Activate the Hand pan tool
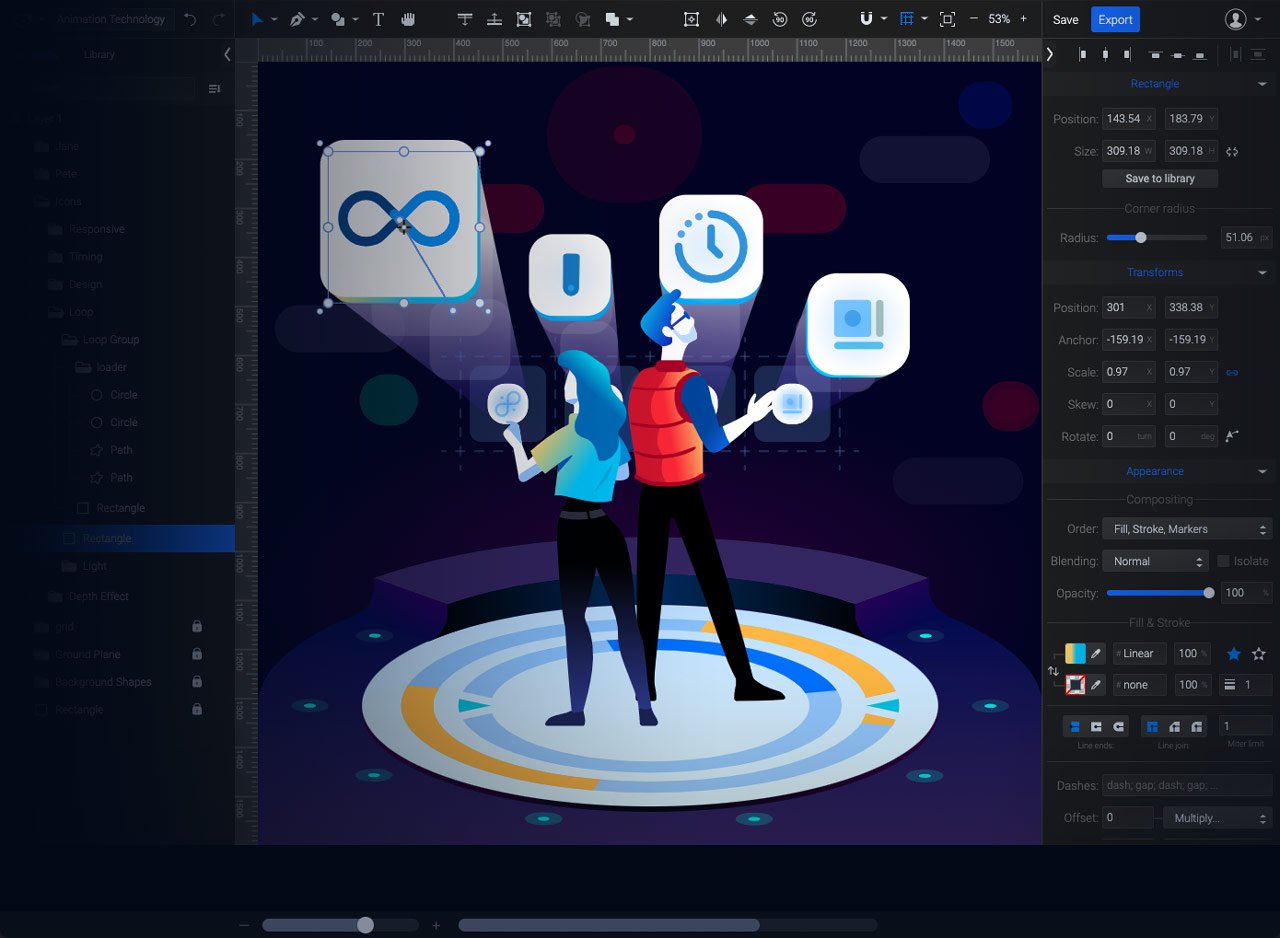 (x=408, y=19)
